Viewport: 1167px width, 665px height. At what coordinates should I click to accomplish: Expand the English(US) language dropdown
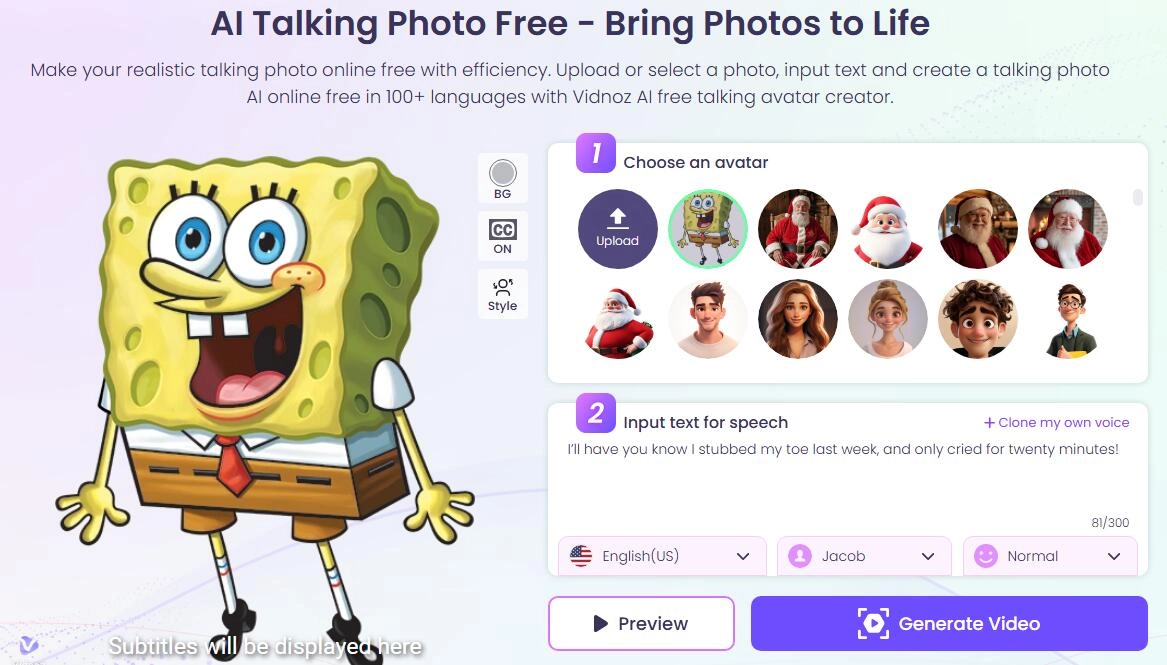662,556
